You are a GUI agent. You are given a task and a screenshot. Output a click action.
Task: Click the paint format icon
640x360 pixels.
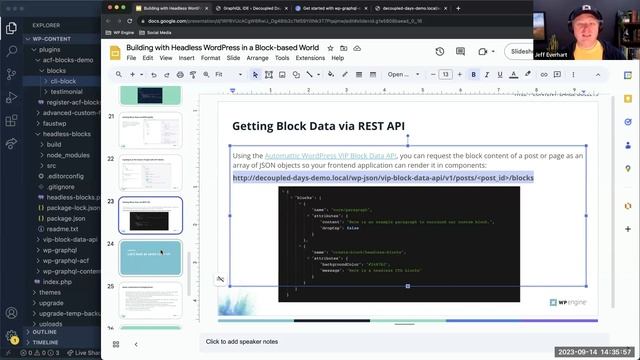click(193, 75)
